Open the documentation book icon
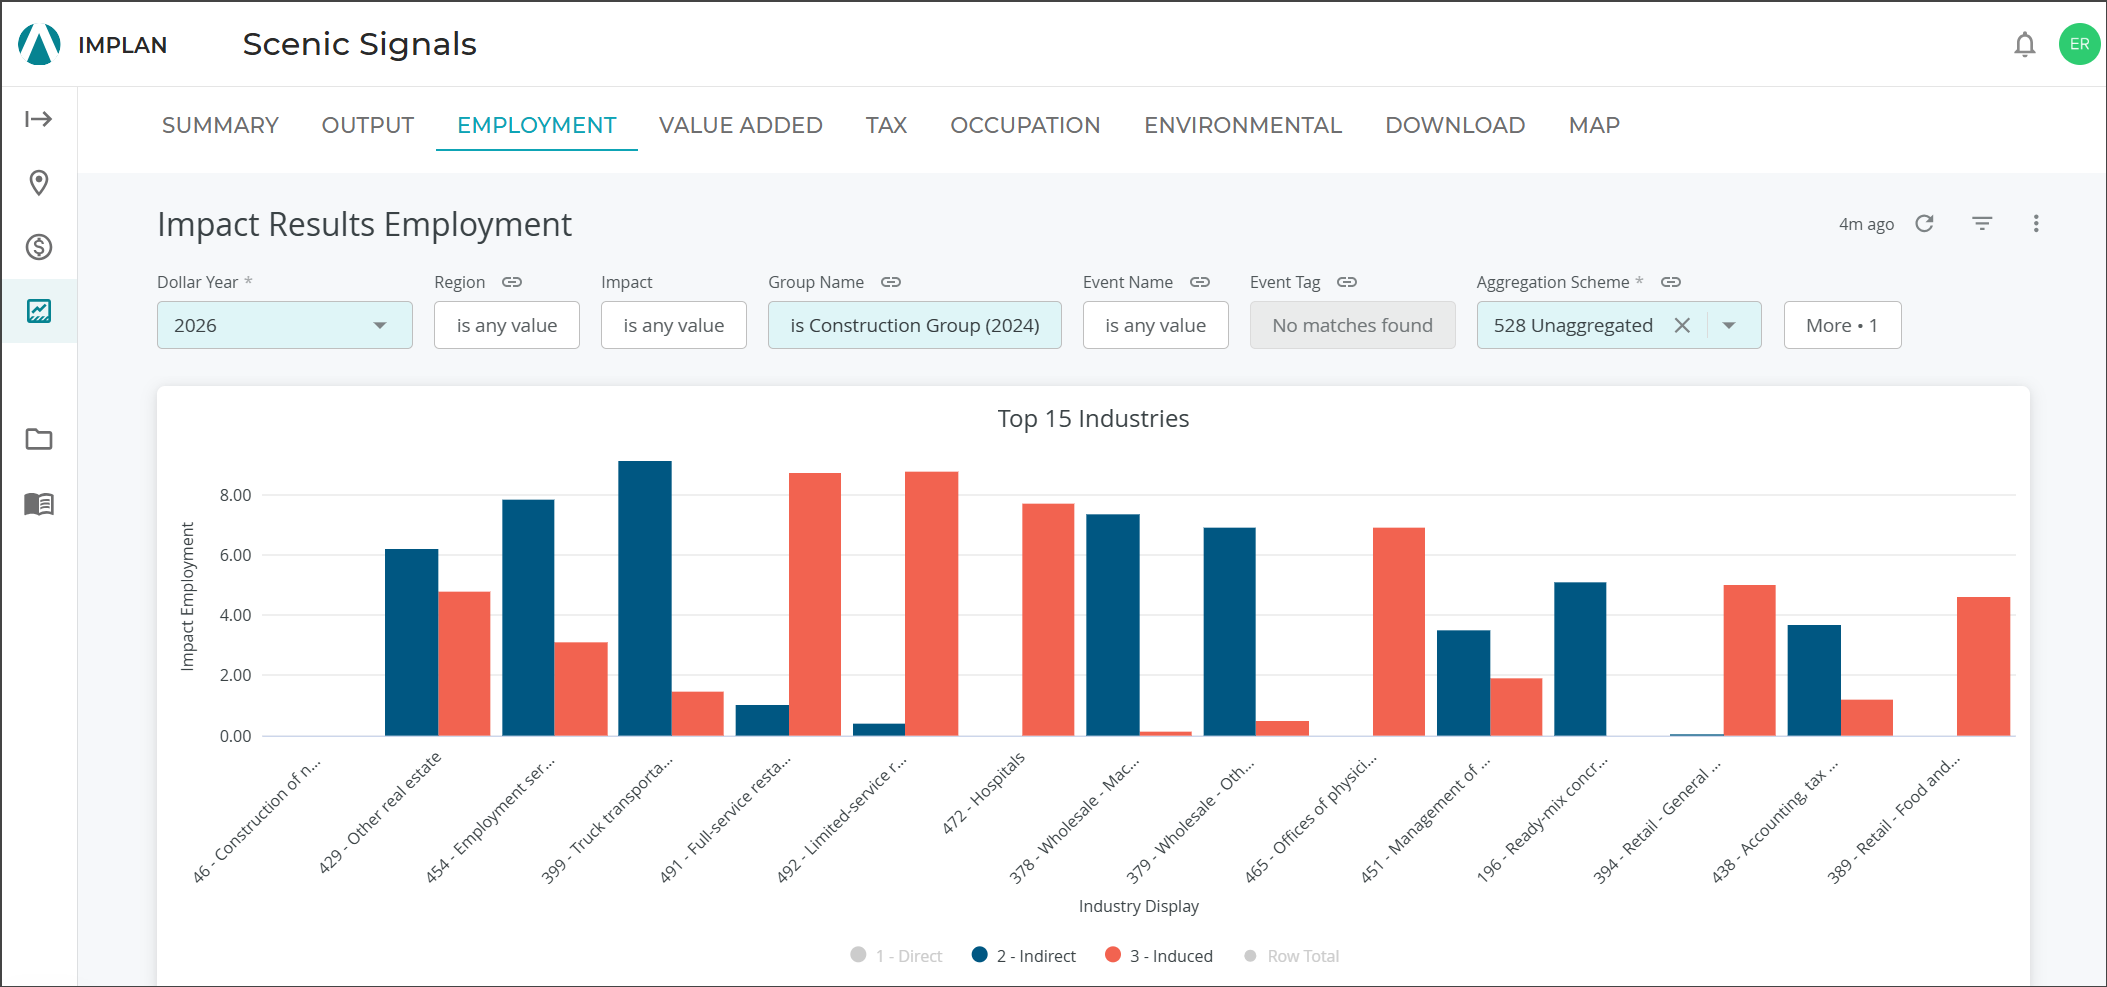2107x987 pixels. click(39, 503)
